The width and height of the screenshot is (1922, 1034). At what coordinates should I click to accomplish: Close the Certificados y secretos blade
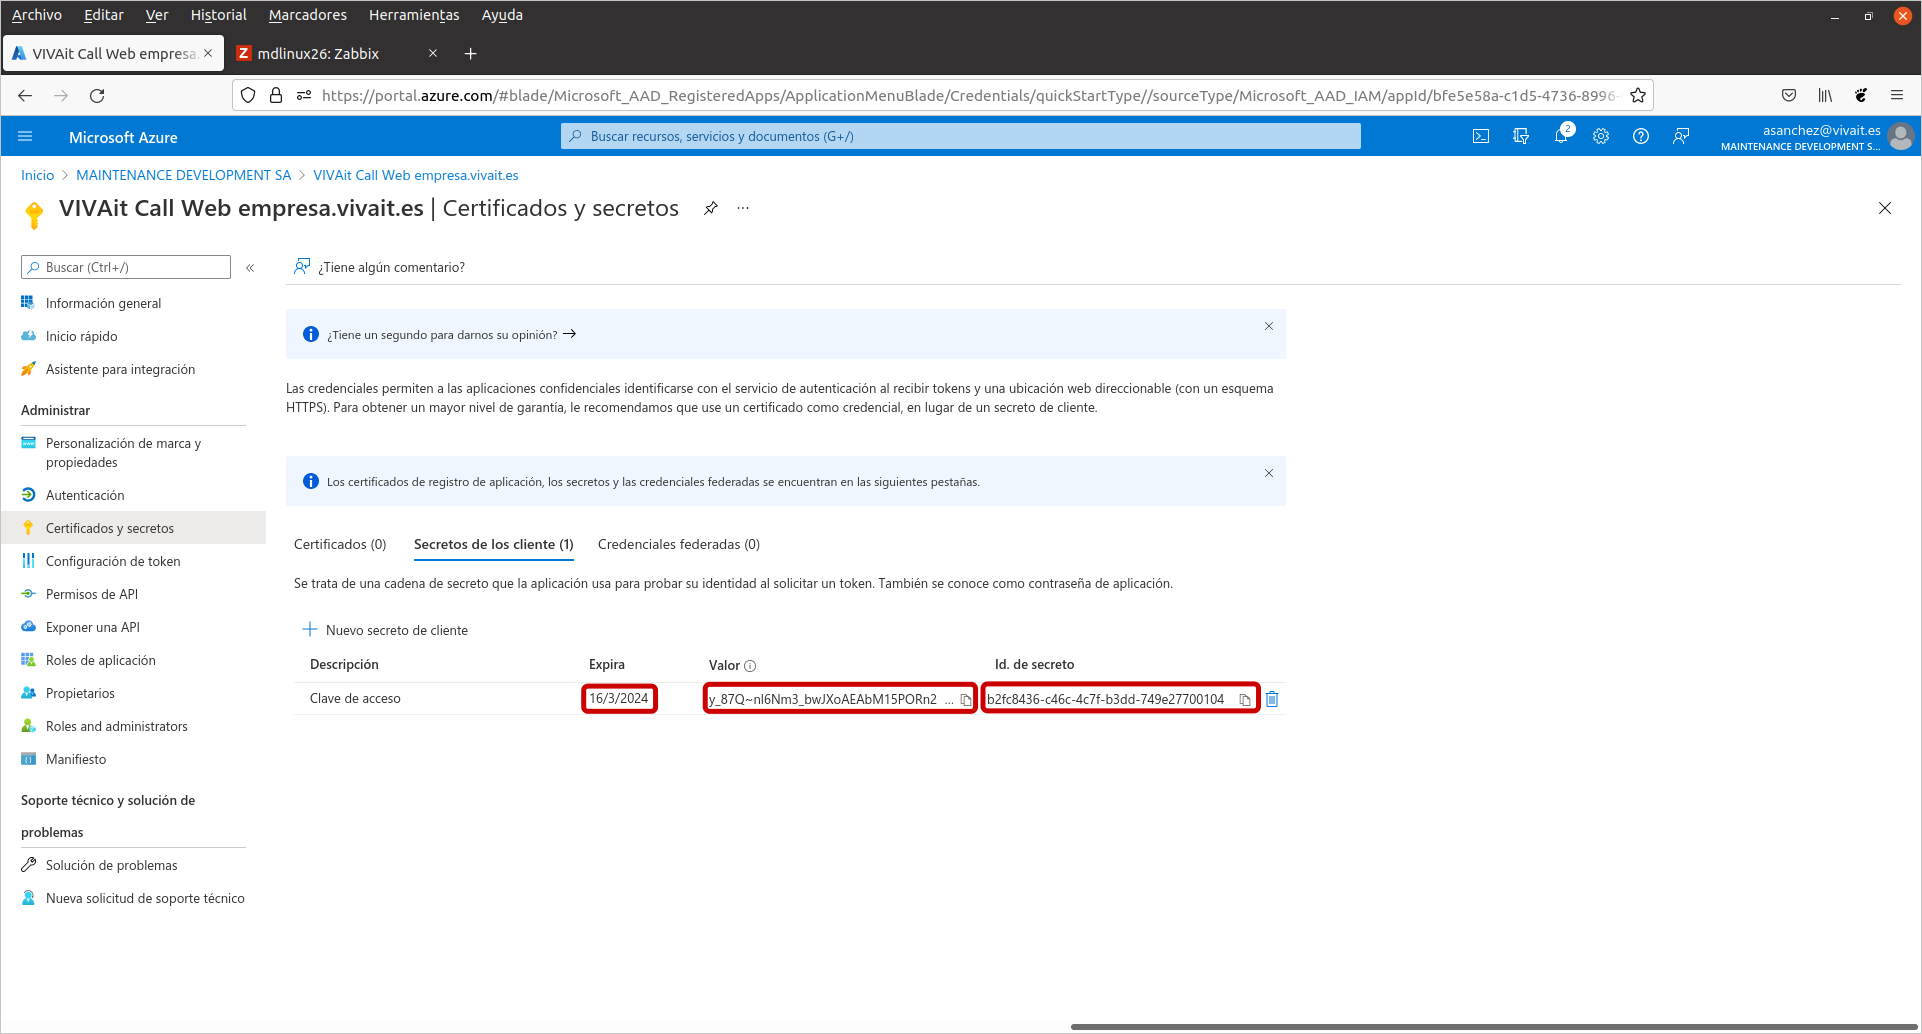coord(1885,208)
